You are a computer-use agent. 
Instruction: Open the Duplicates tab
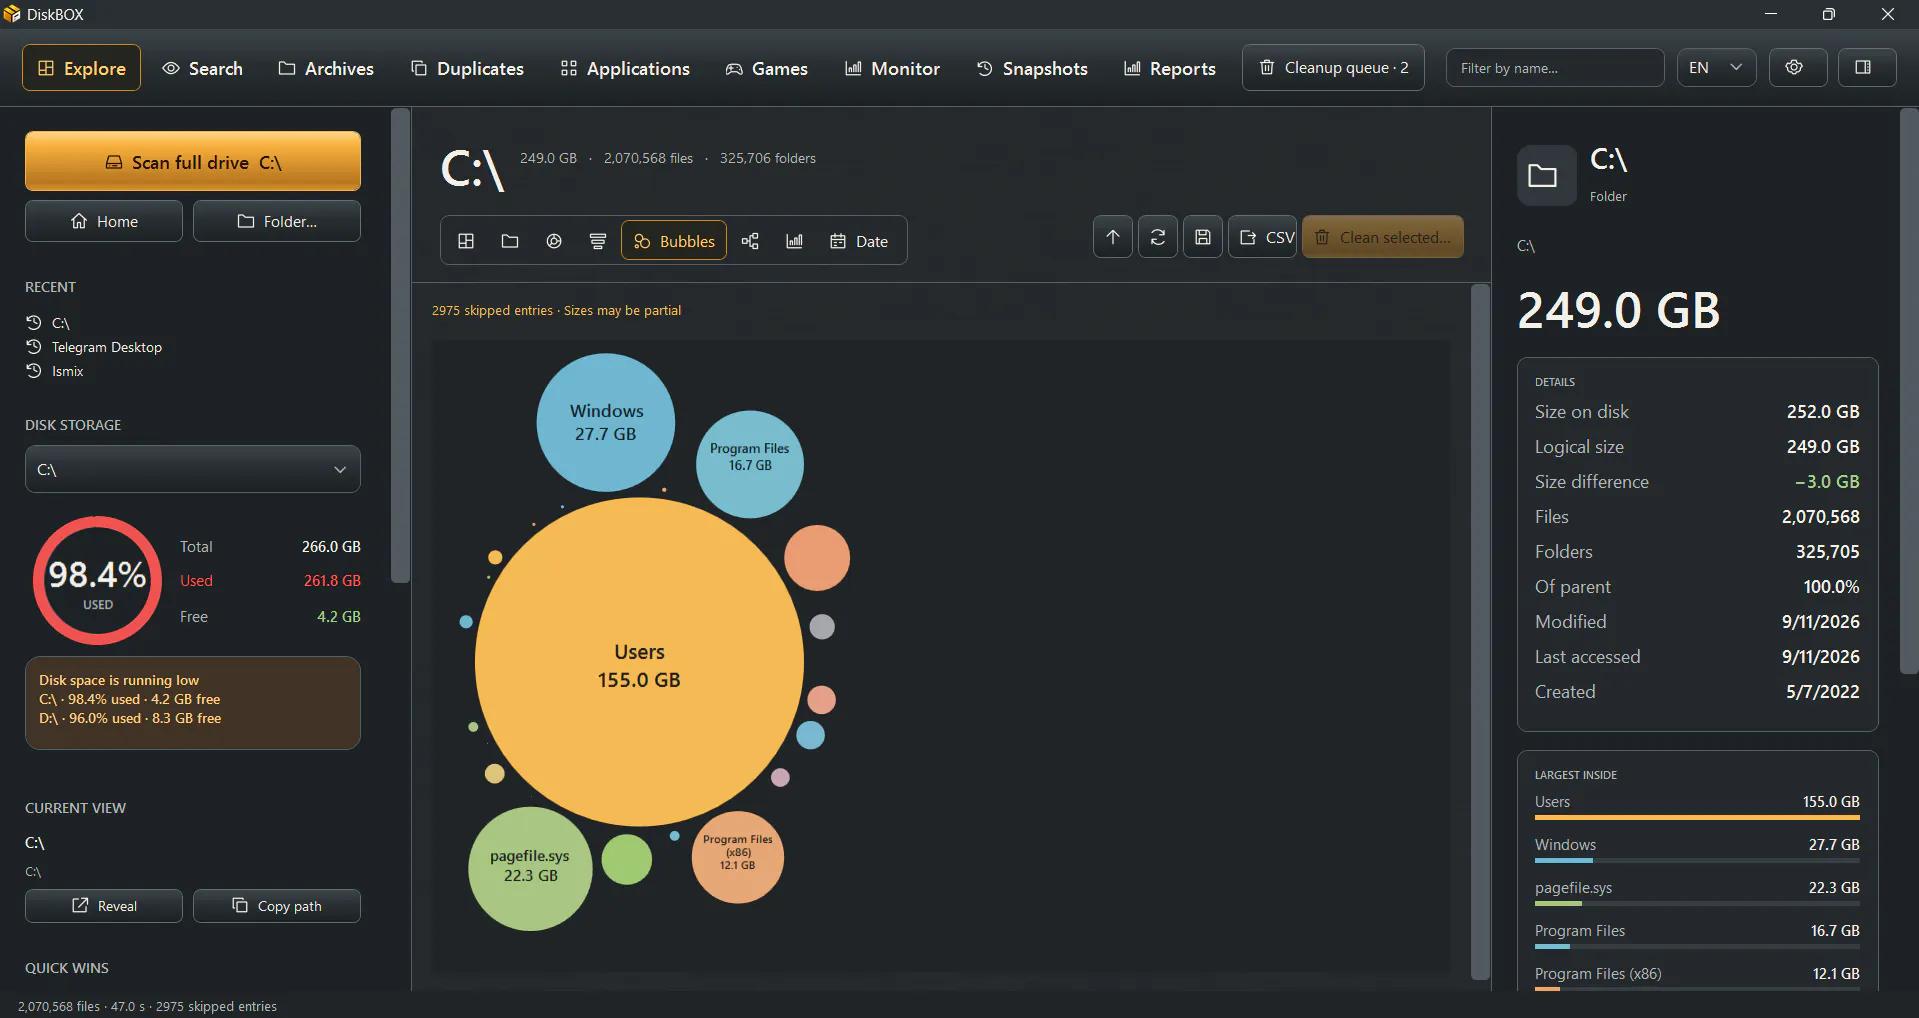(467, 68)
